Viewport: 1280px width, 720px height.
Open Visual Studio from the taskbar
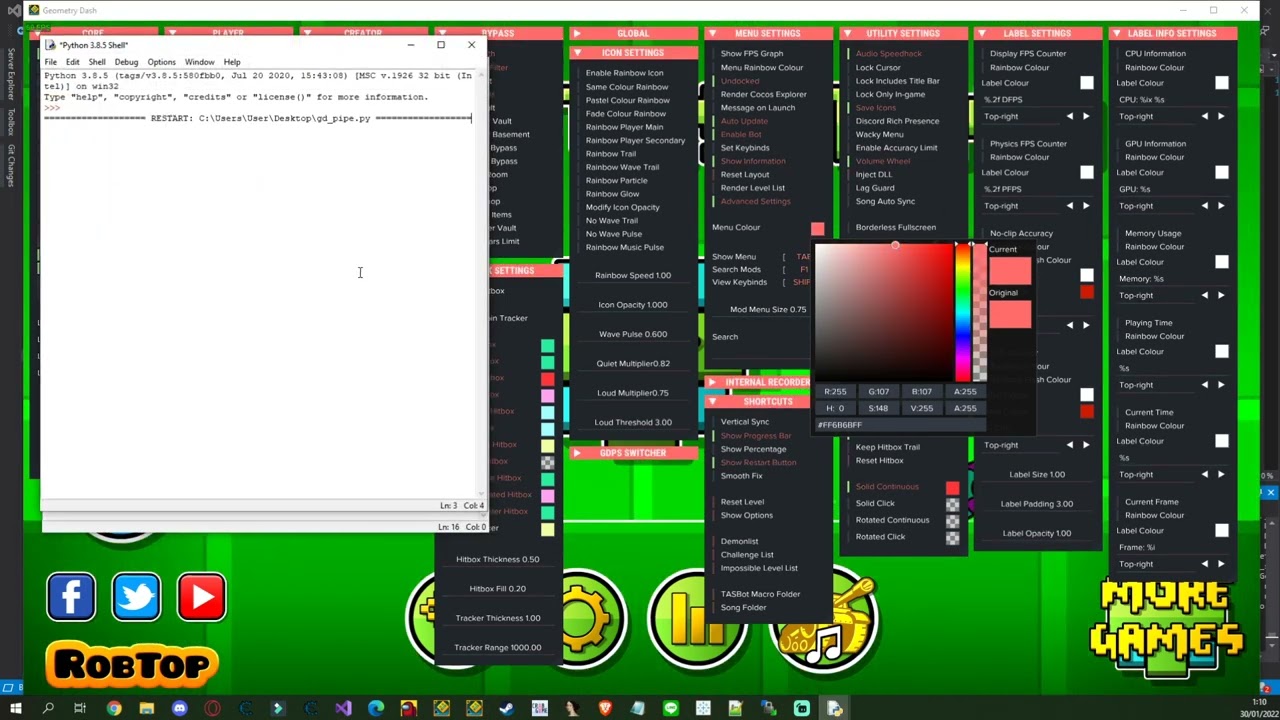[x=343, y=709]
